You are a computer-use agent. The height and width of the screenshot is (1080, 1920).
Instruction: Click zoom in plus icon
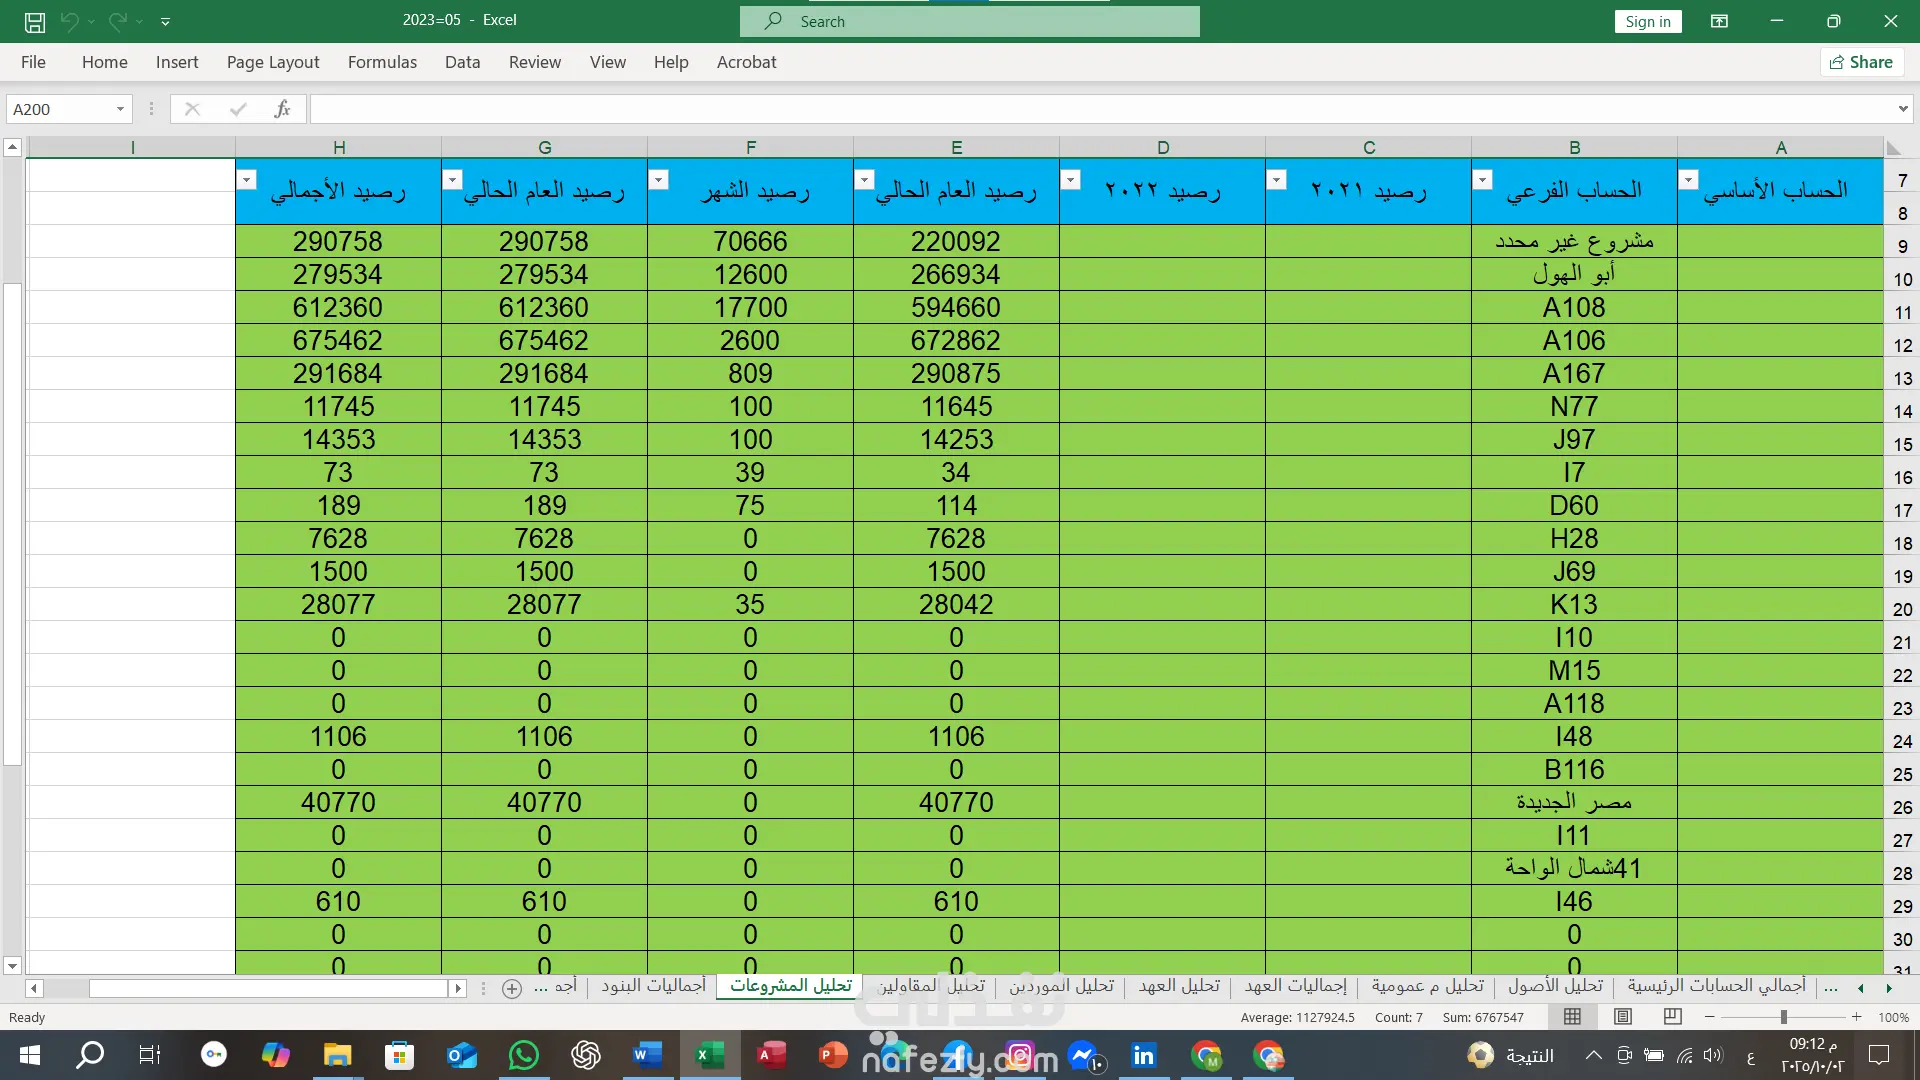[x=1856, y=1017]
